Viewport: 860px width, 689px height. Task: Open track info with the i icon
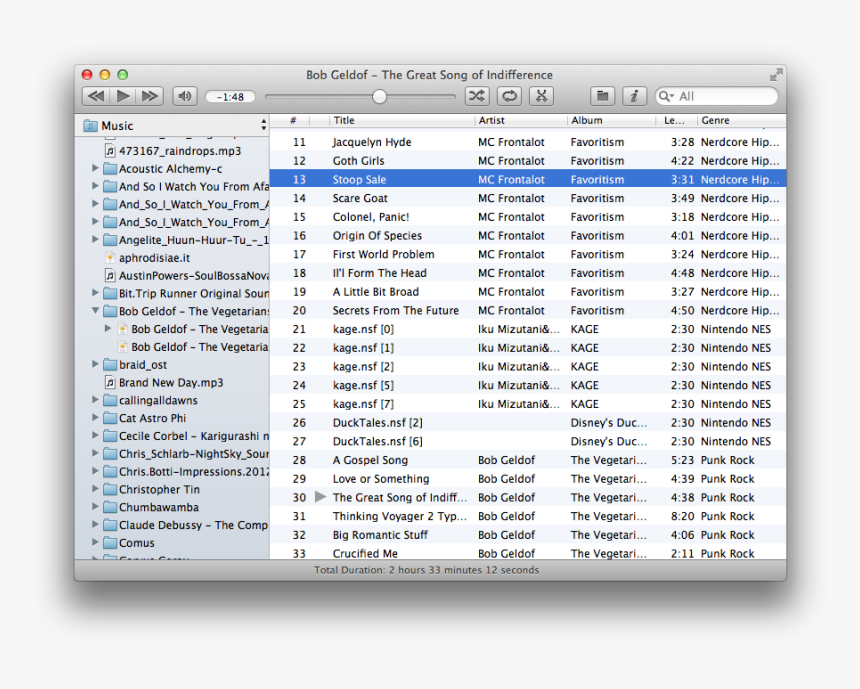tap(634, 95)
